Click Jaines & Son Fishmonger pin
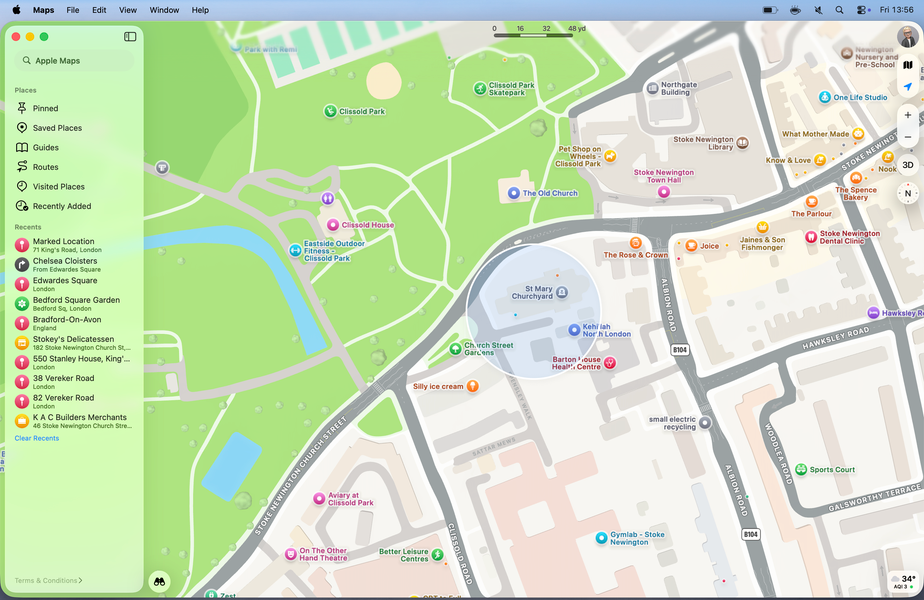The height and width of the screenshot is (600, 924). [x=763, y=227]
